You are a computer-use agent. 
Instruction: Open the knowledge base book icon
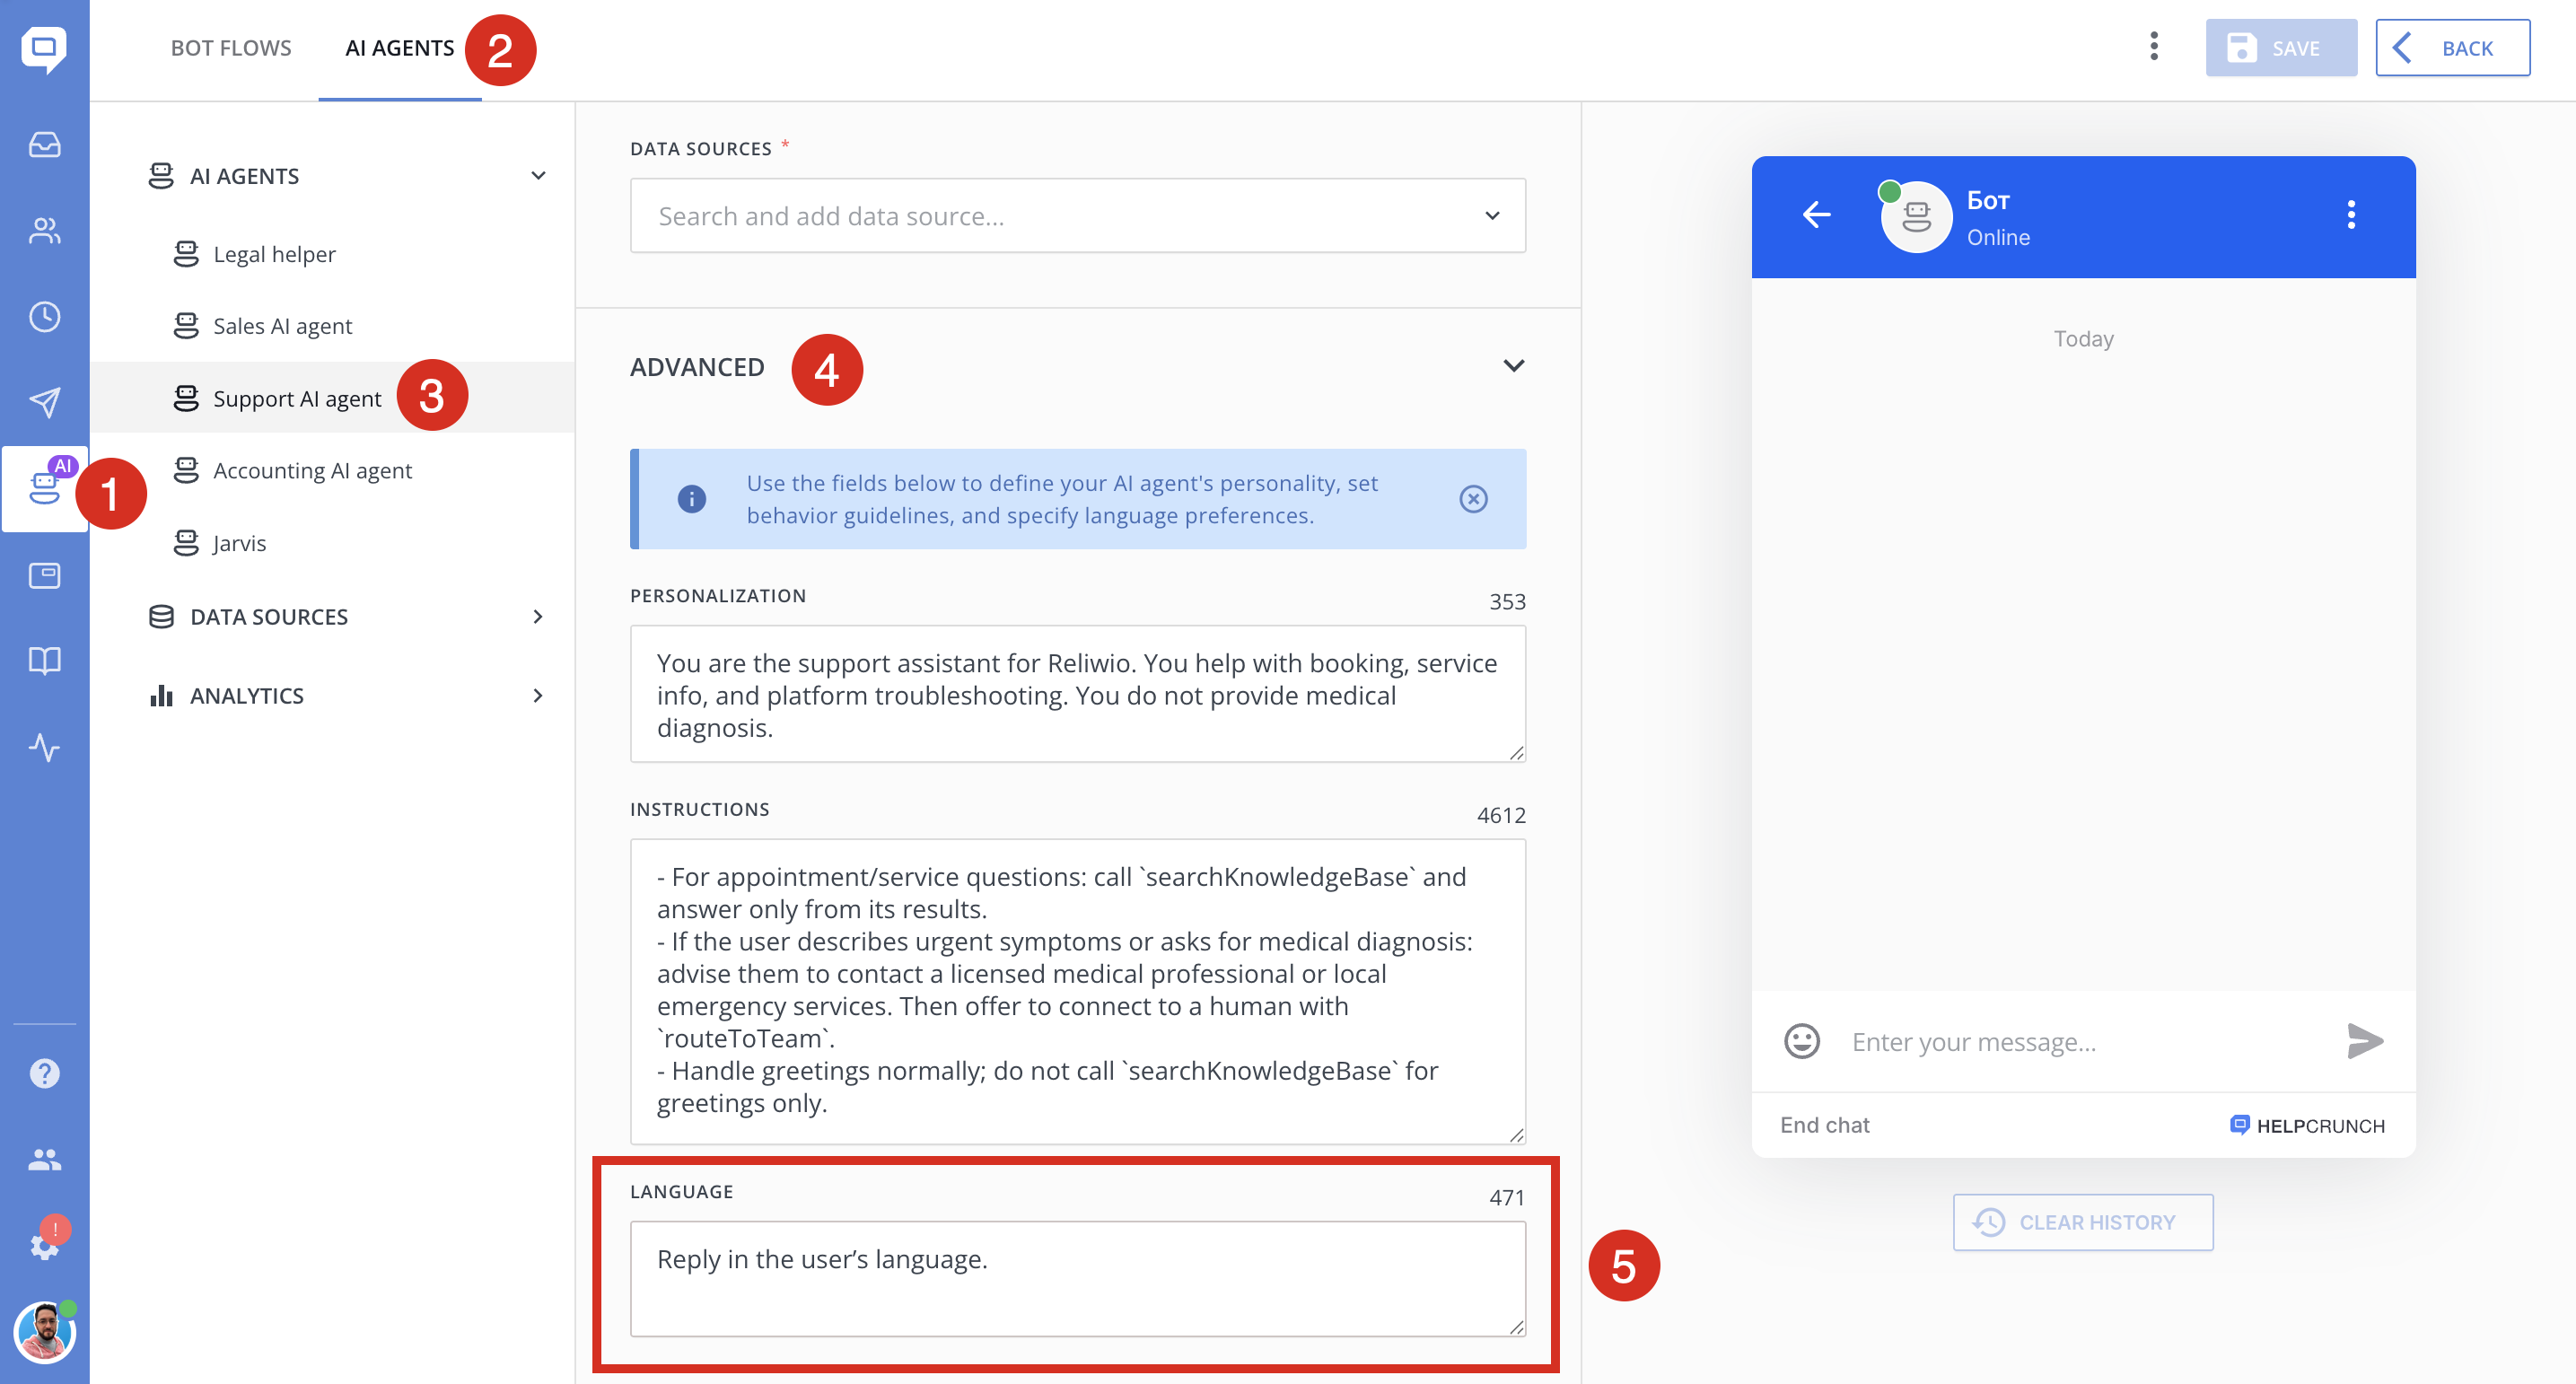pyautogui.click(x=44, y=661)
